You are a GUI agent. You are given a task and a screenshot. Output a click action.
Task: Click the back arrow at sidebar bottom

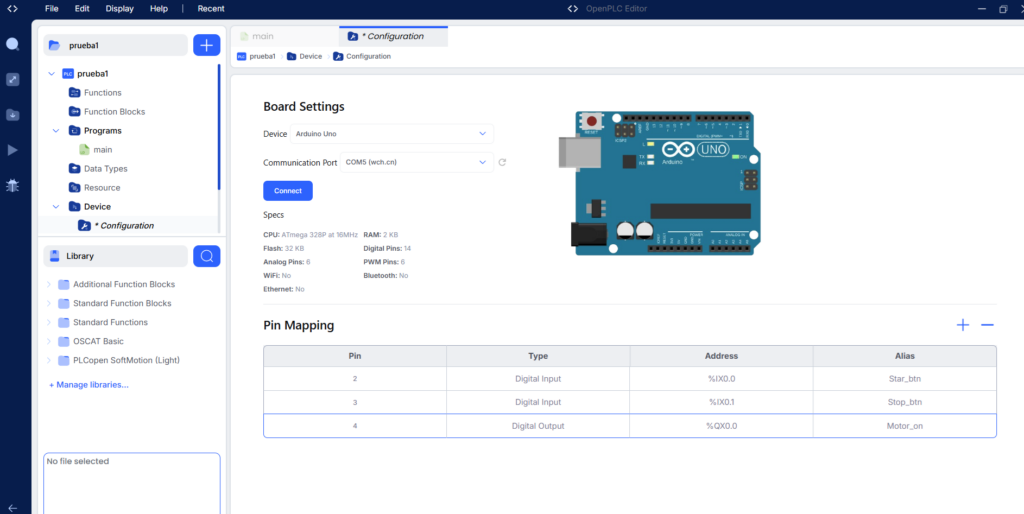point(12,508)
